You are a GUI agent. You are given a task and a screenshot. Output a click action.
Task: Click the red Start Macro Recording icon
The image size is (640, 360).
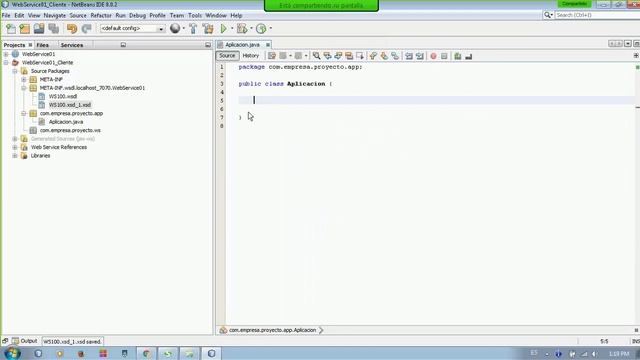coord(433,56)
